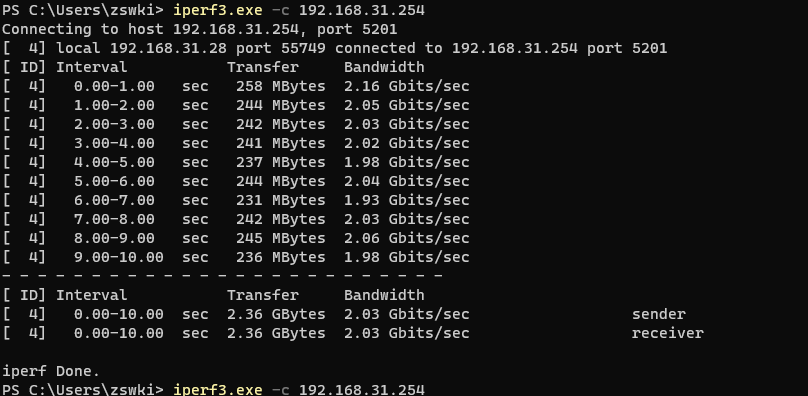Click the first iperf3.exe command text
The image size is (808, 396).
coord(217,10)
